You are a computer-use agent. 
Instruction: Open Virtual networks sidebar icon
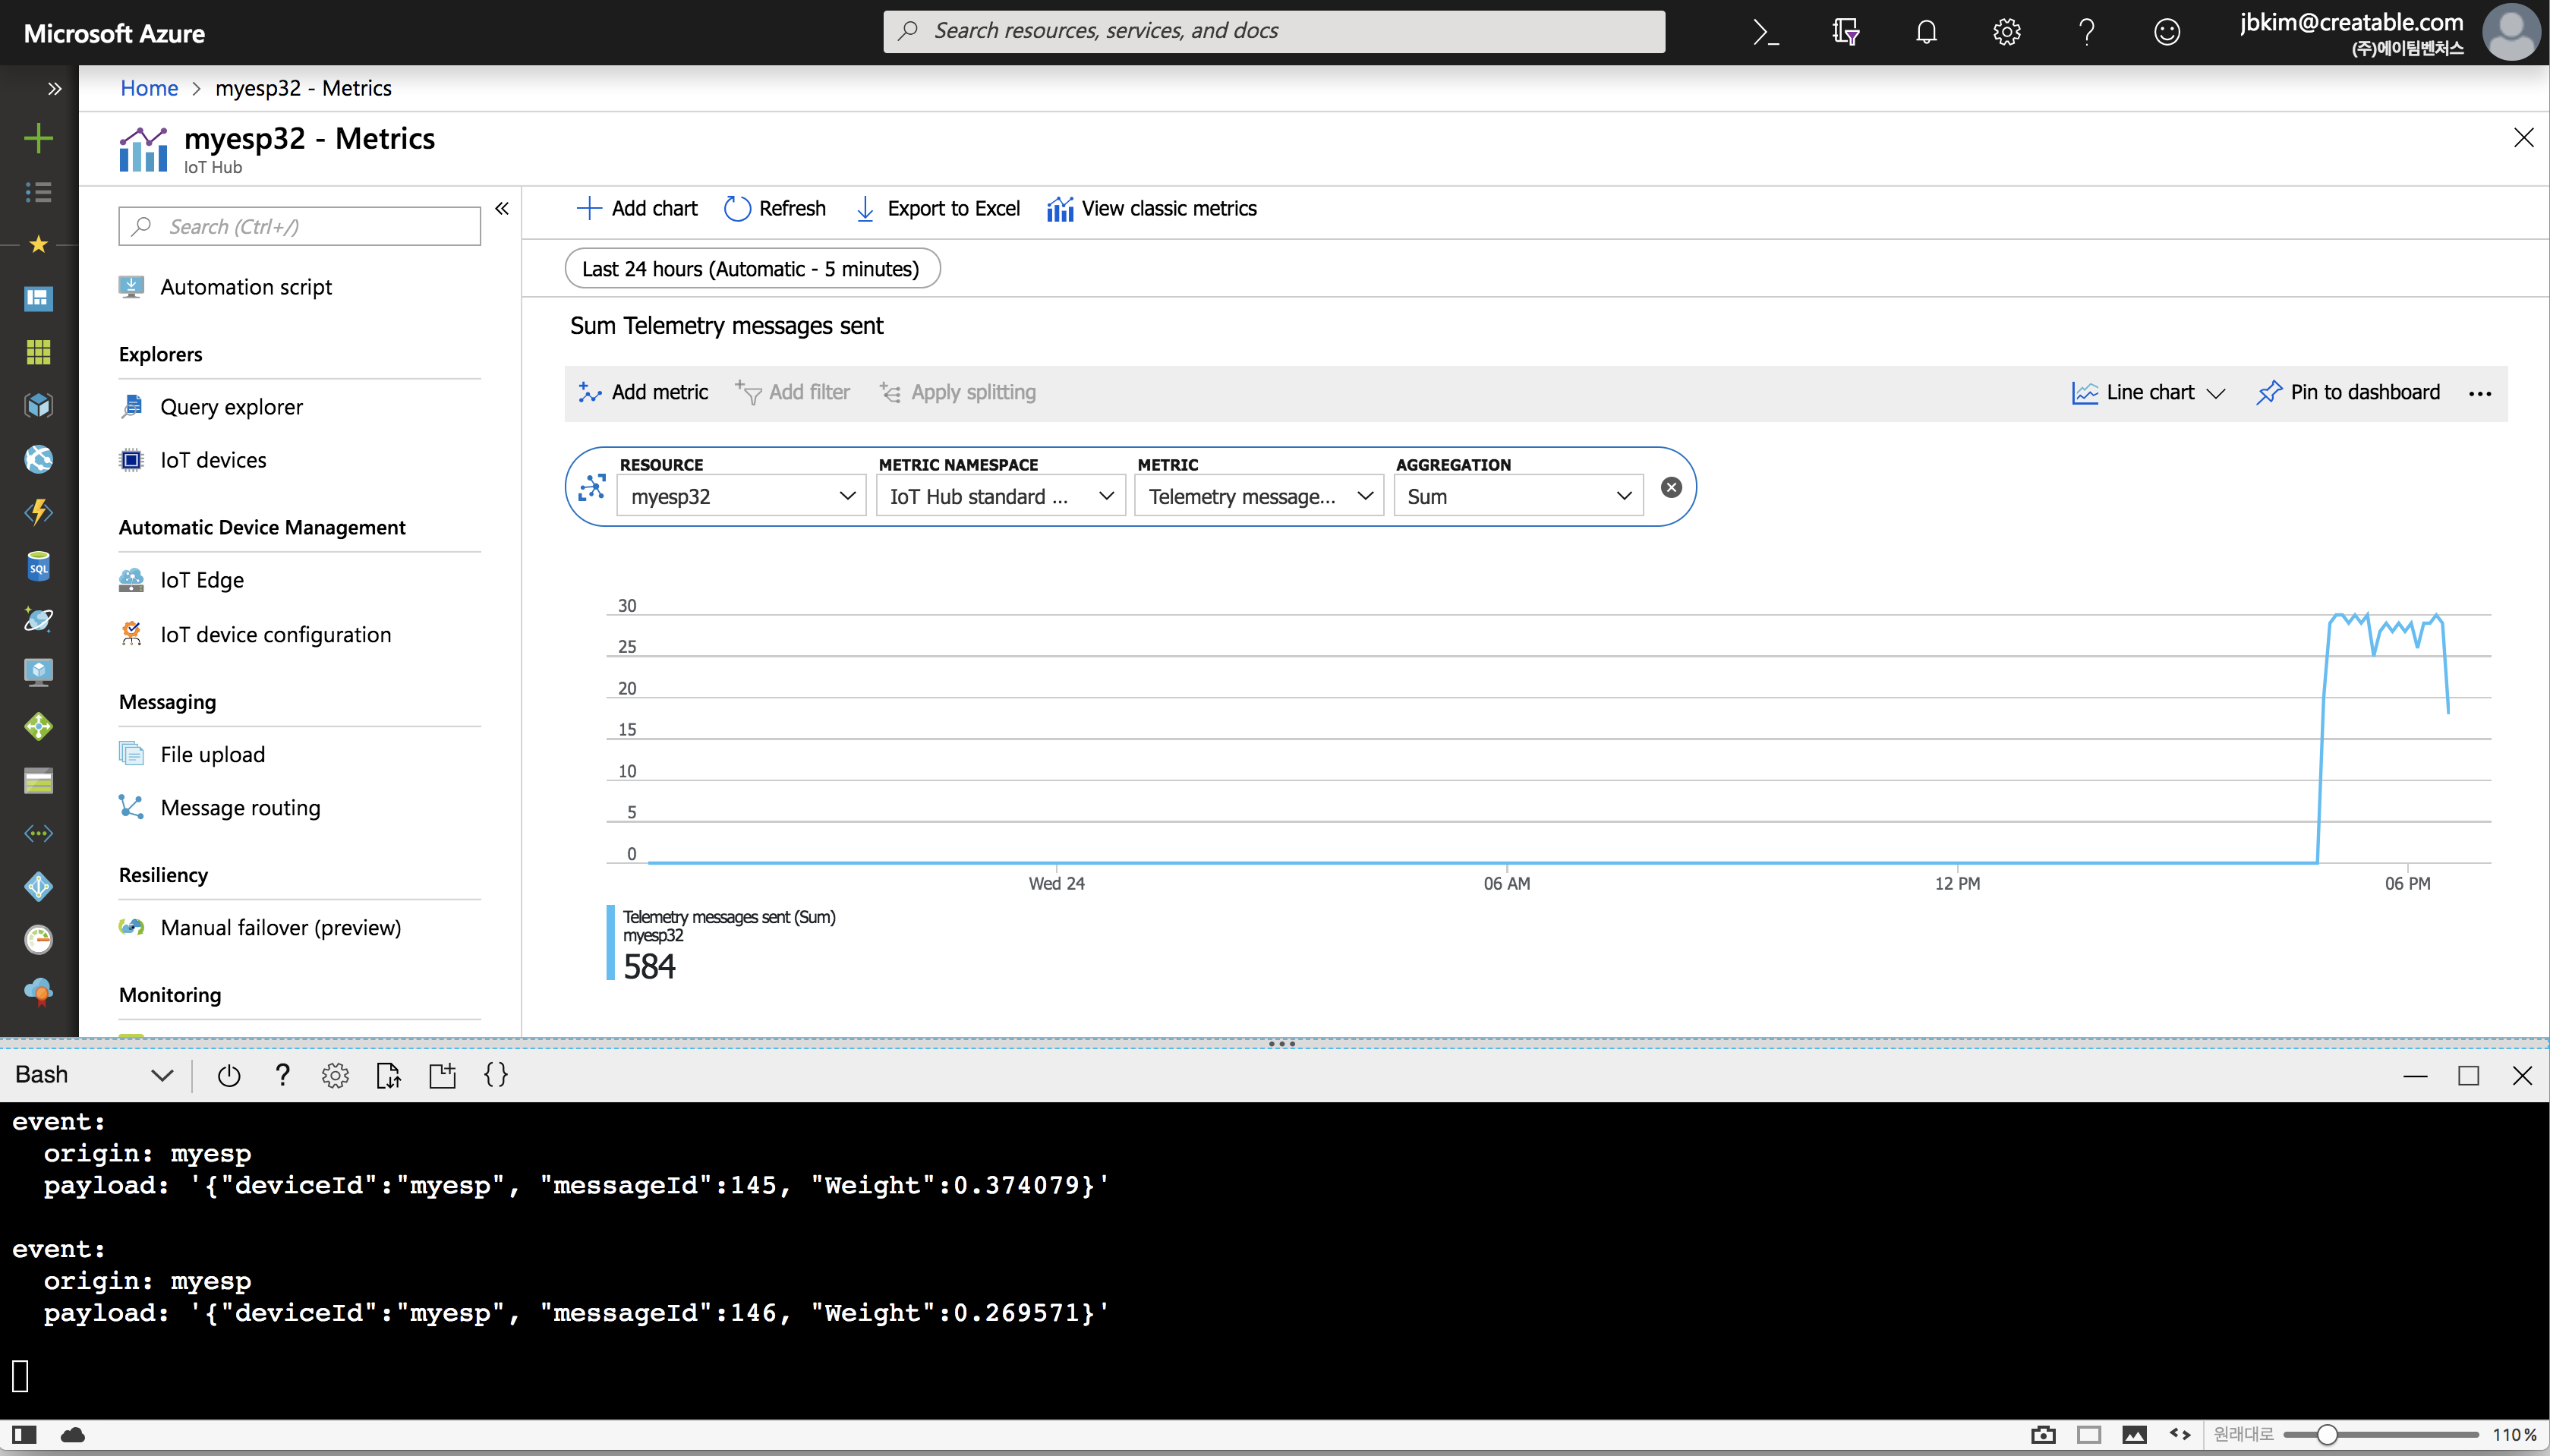tap(38, 833)
